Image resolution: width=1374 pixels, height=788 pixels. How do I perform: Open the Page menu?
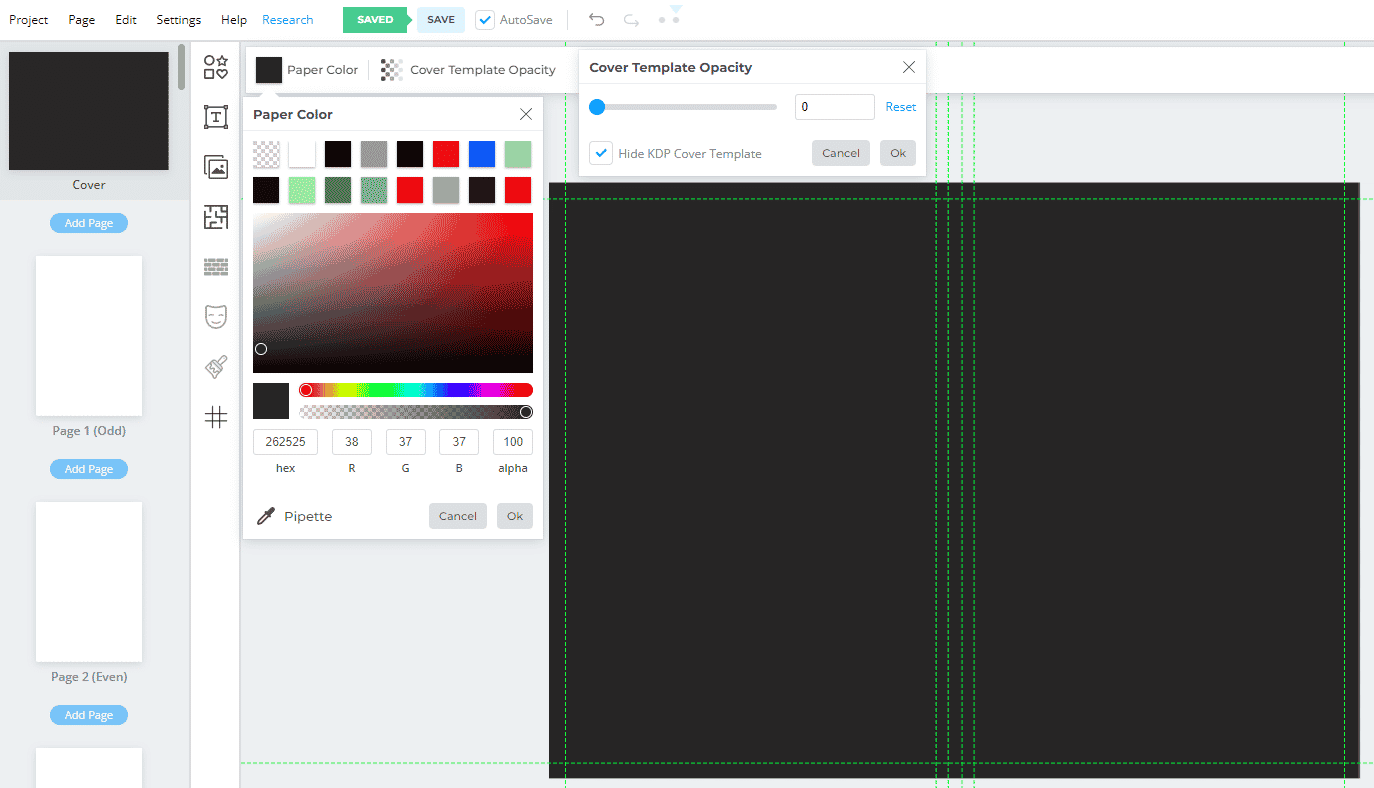point(82,20)
